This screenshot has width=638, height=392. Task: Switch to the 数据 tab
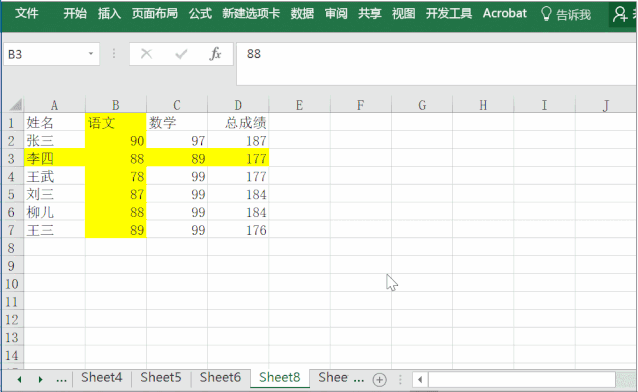(x=302, y=13)
